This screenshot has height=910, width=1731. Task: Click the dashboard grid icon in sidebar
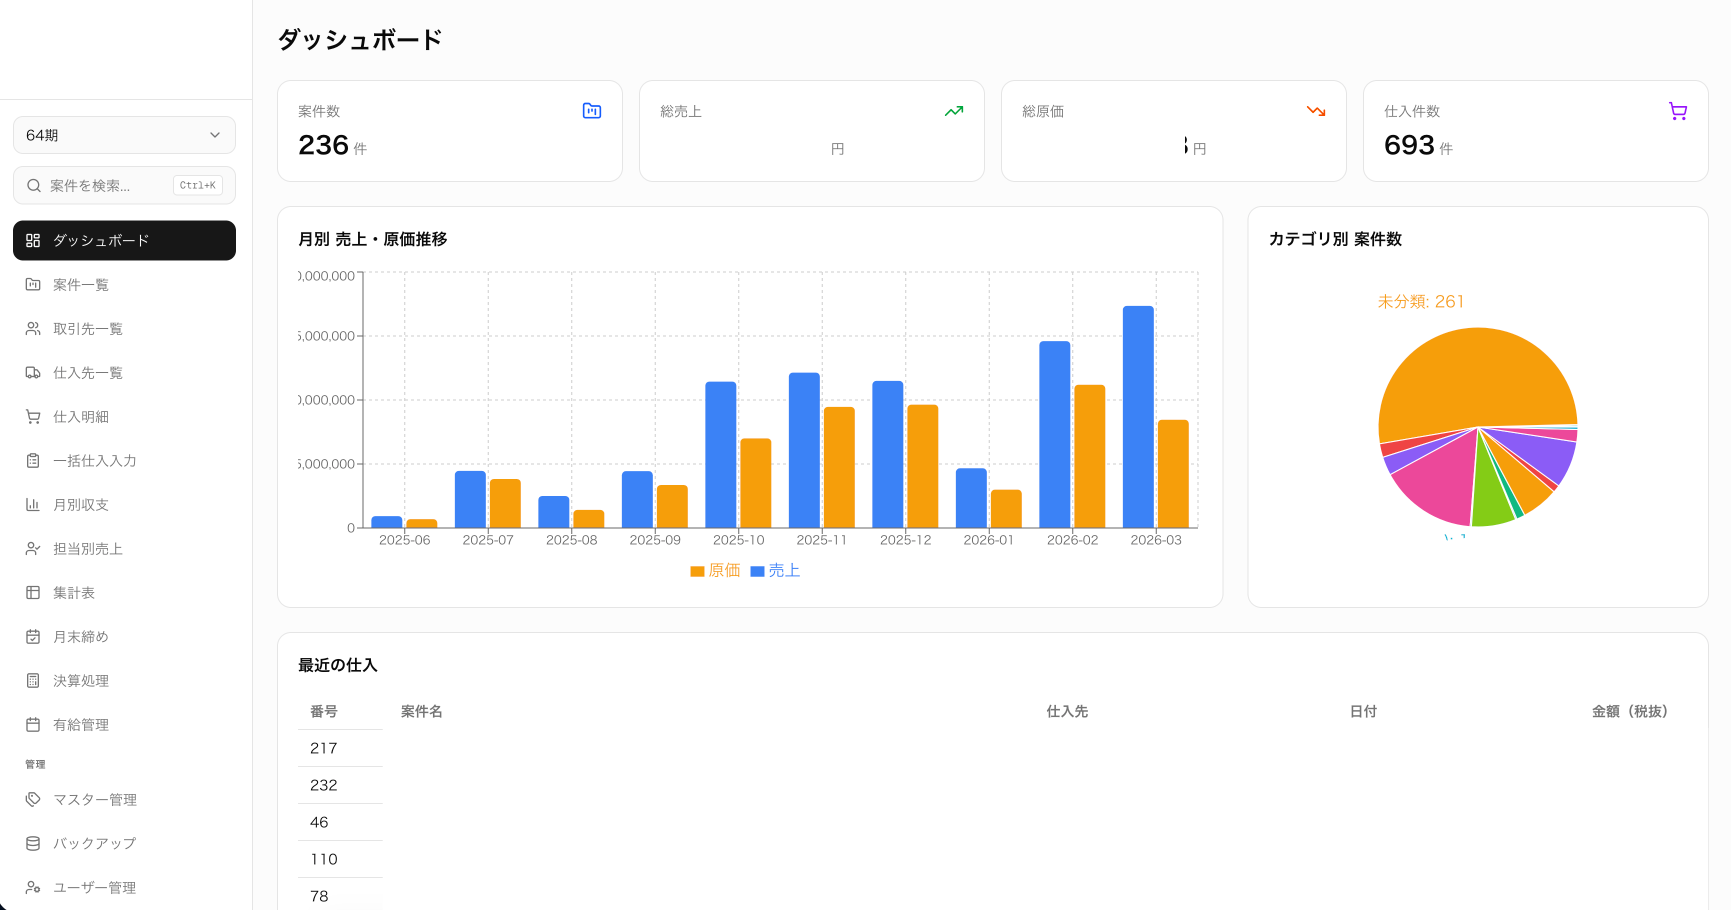pos(33,240)
